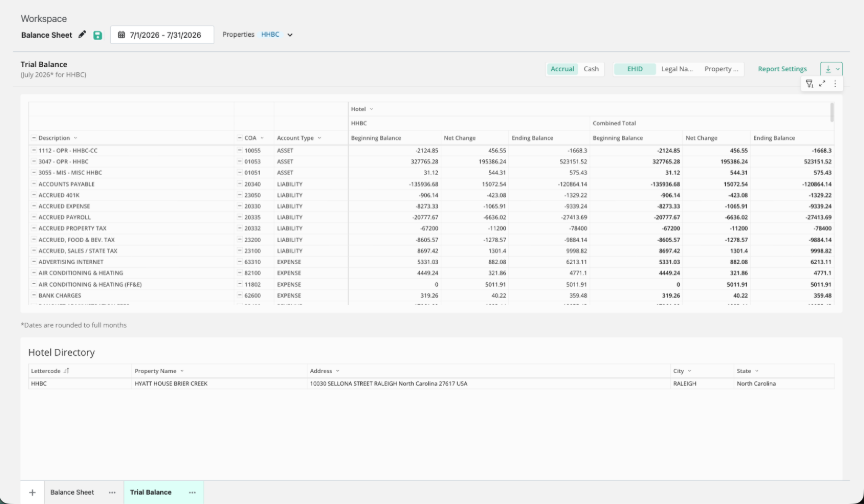The width and height of the screenshot is (864, 504).
Task: Click the ACCRUED, FOOD & BEV. TAX row label
Action: tap(77, 240)
